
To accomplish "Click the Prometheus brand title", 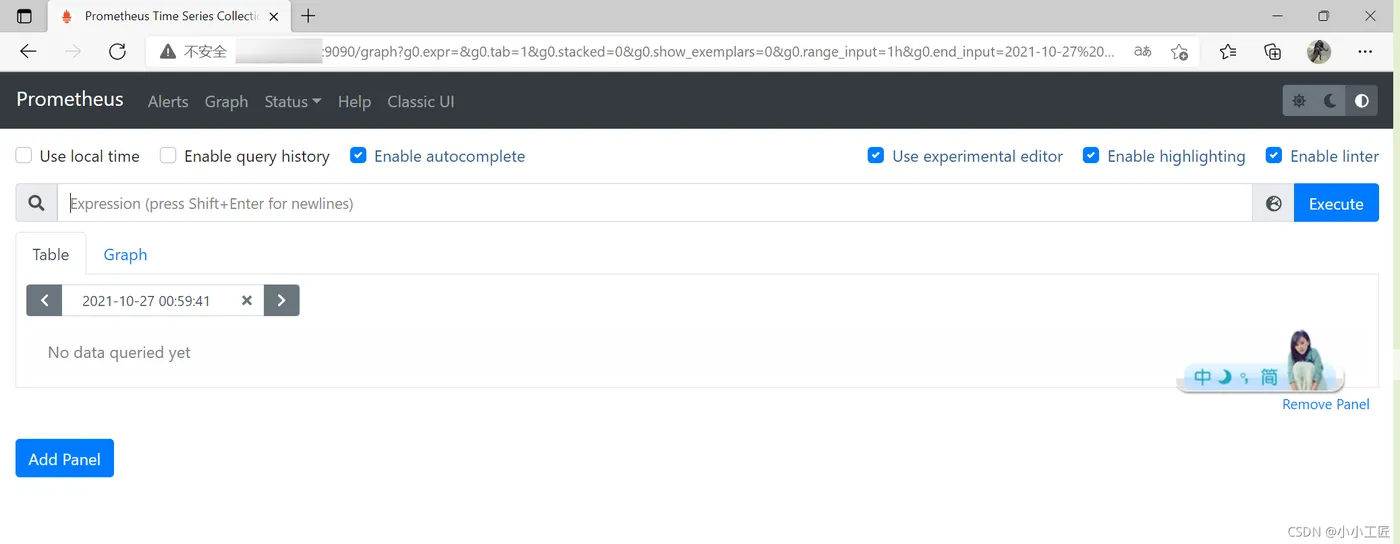I will coord(70,99).
